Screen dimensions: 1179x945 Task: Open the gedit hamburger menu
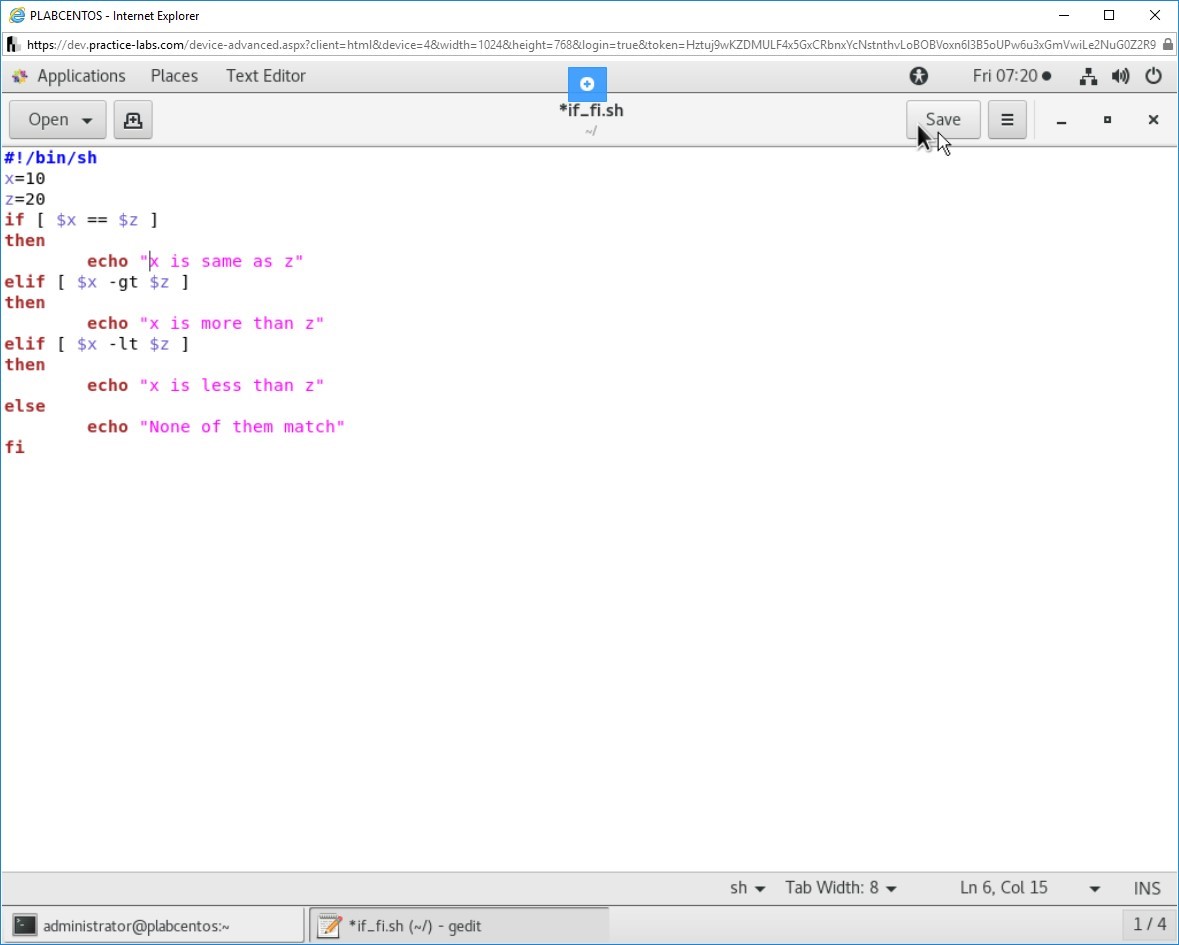[x=1007, y=120]
